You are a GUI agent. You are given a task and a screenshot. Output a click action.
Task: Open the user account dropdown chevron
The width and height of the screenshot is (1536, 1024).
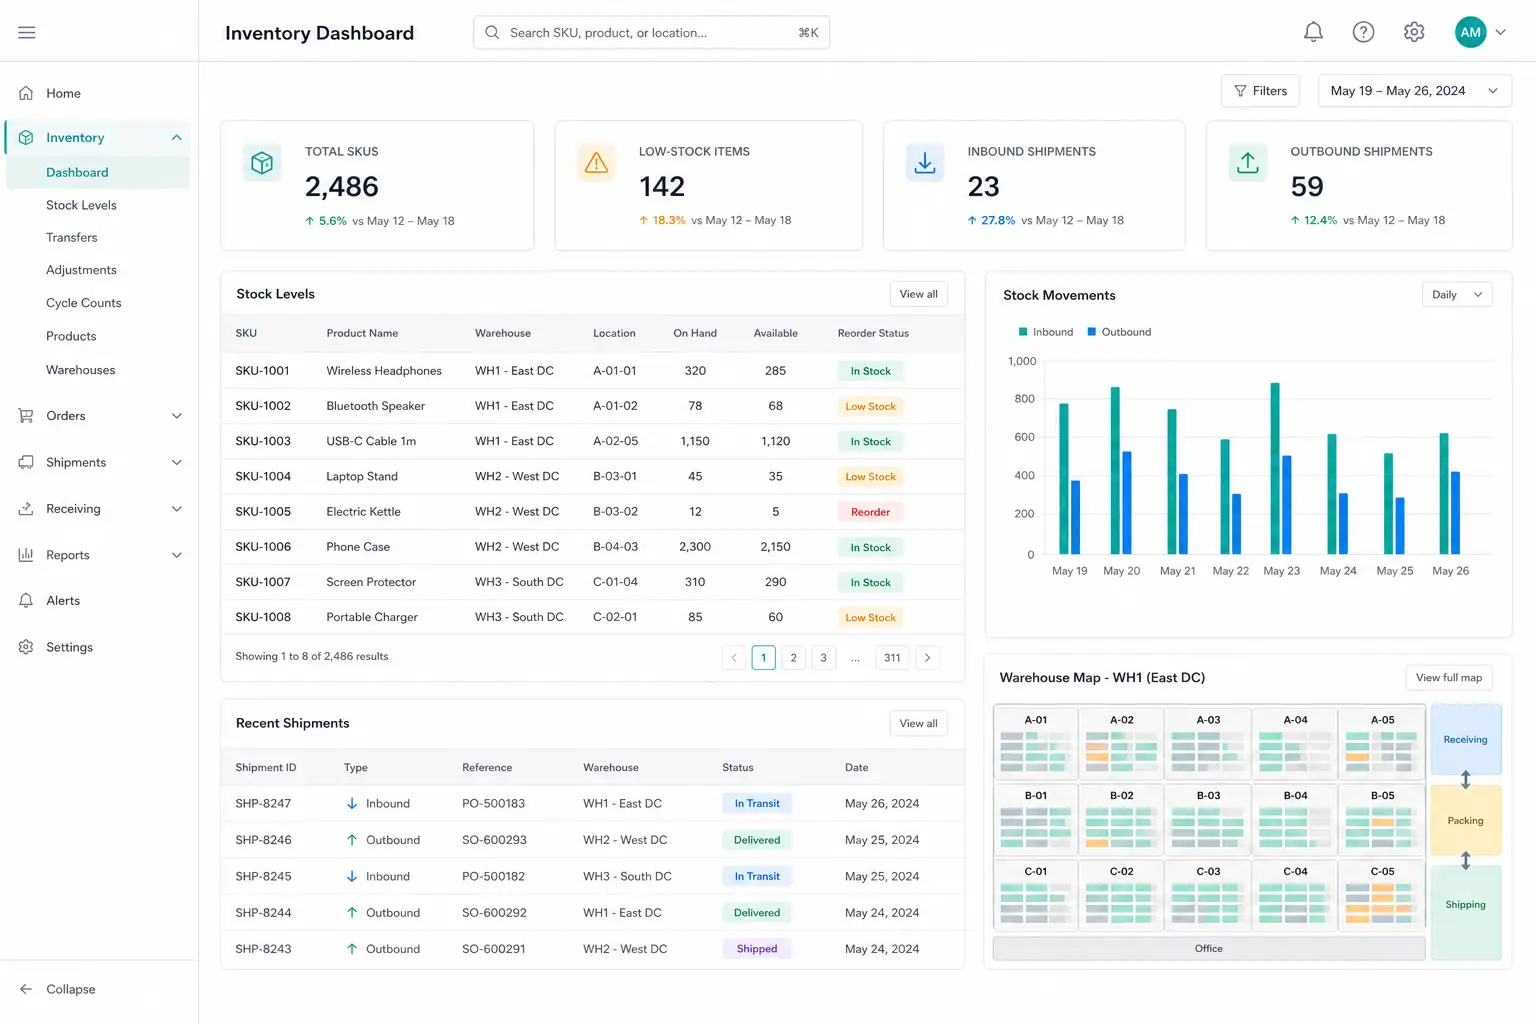pyautogui.click(x=1500, y=32)
